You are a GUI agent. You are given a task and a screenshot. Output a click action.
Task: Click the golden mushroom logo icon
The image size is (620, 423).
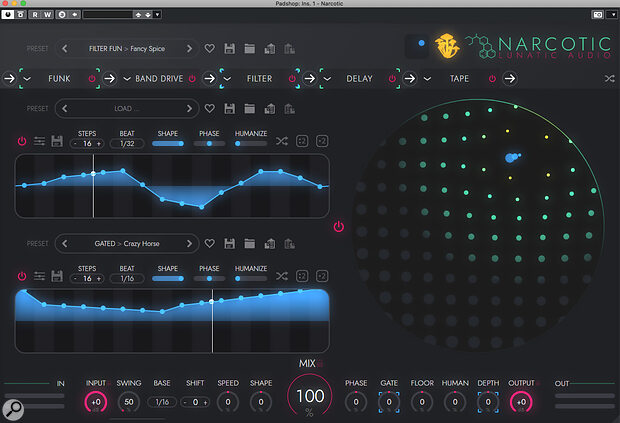(447, 46)
